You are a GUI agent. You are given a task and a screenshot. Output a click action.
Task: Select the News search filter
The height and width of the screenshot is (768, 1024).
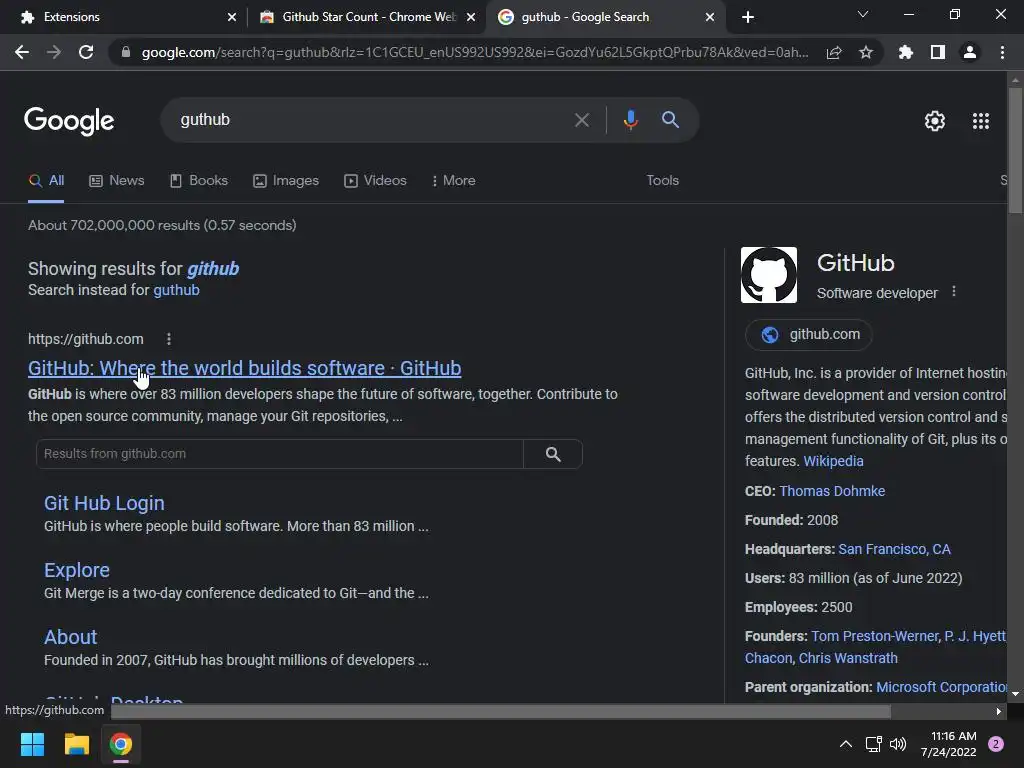click(117, 180)
